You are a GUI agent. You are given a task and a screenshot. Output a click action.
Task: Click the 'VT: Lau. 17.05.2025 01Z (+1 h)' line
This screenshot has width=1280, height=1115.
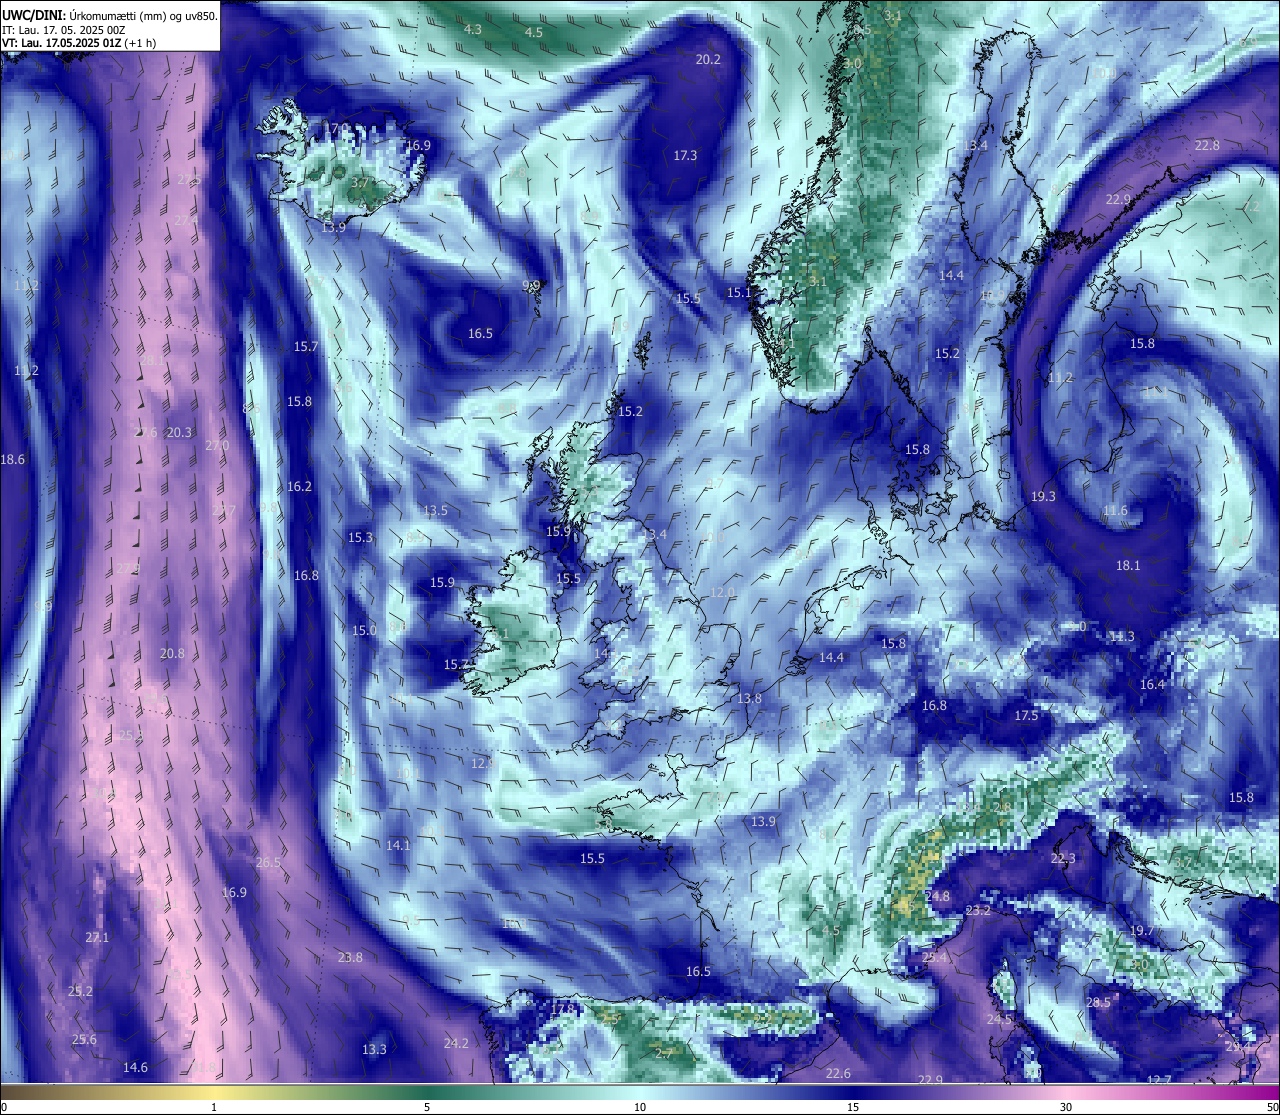pos(79,43)
